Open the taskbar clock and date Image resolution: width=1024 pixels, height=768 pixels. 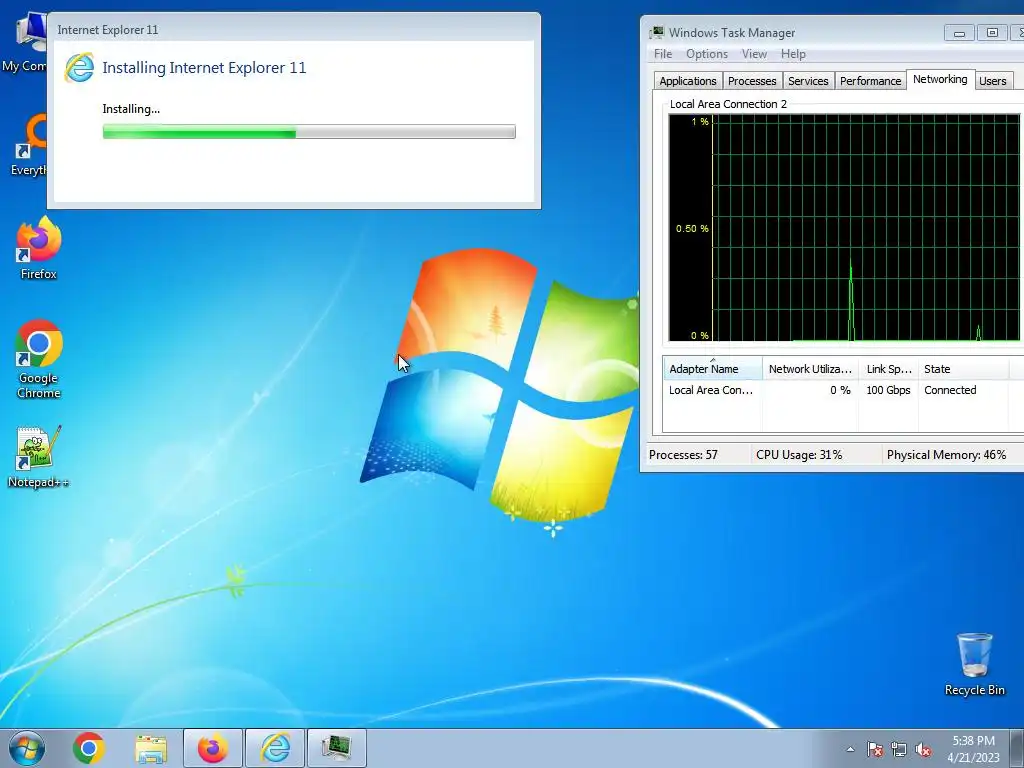(973, 749)
